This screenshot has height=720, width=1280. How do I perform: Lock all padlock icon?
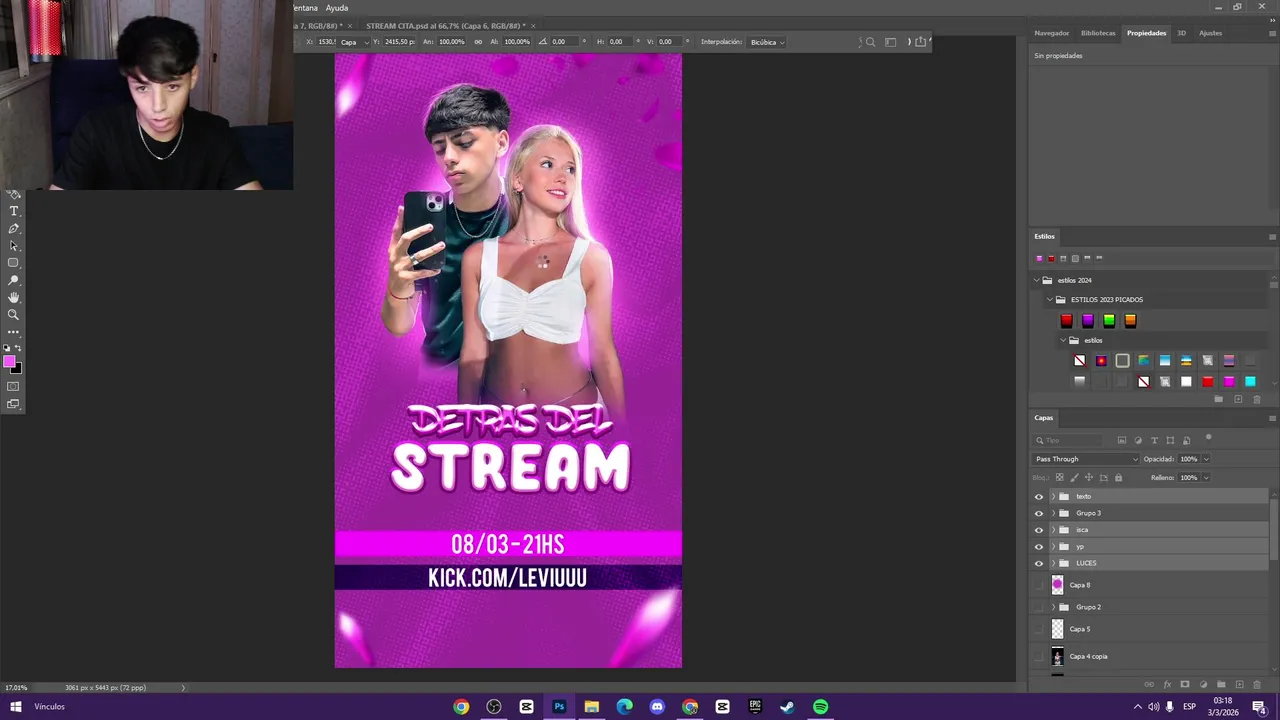pos(1118,477)
